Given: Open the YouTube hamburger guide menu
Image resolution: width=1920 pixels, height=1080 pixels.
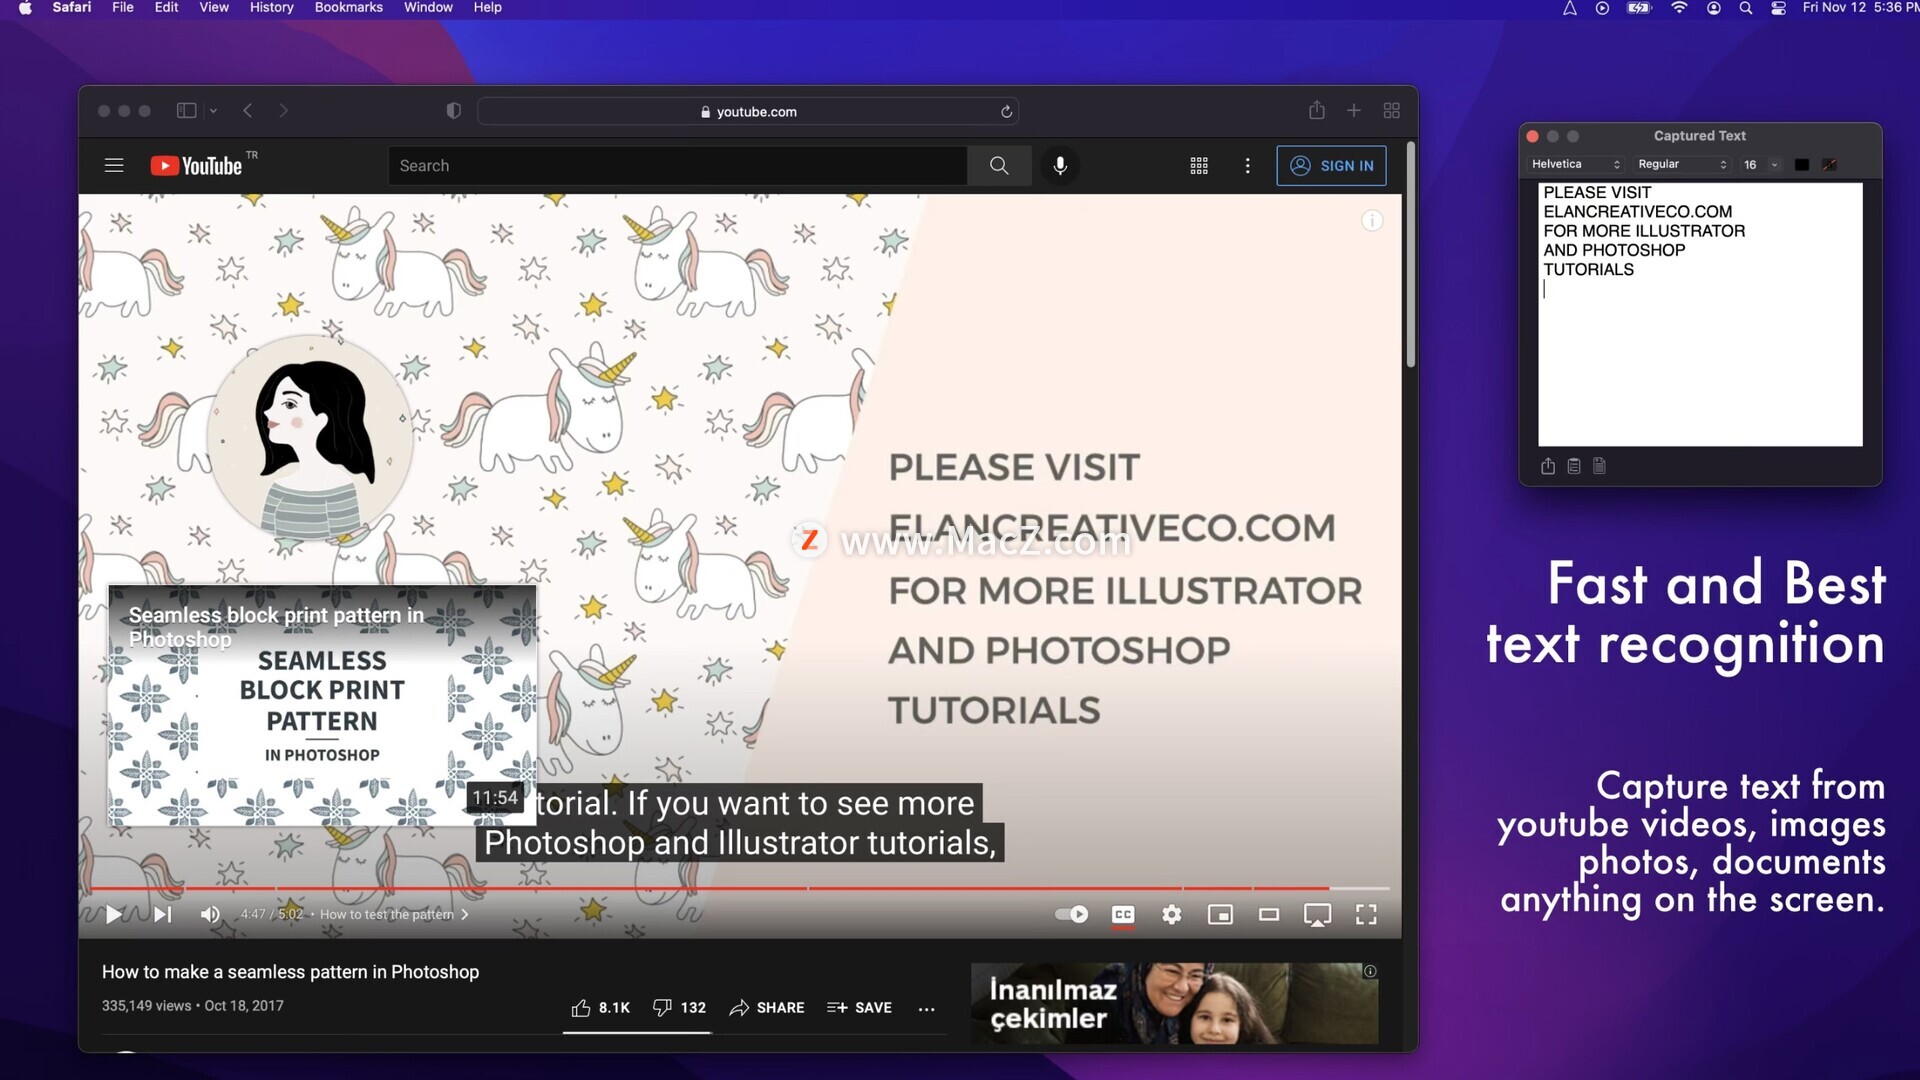Looking at the screenshot, I should tap(114, 166).
